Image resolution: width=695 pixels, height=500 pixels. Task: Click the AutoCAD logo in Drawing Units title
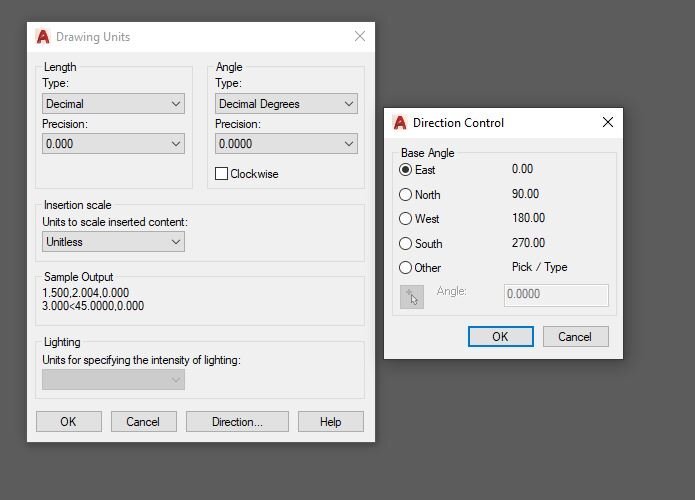click(x=43, y=37)
